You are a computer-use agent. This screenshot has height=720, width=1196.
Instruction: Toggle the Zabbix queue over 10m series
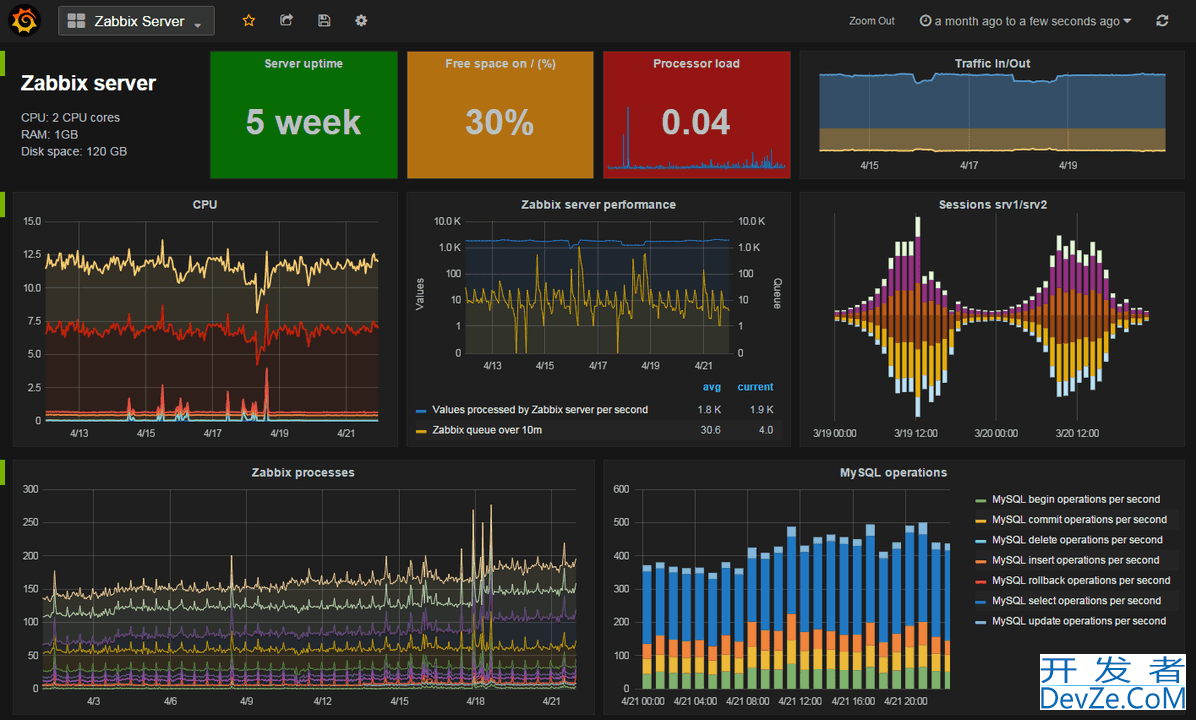click(x=487, y=430)
